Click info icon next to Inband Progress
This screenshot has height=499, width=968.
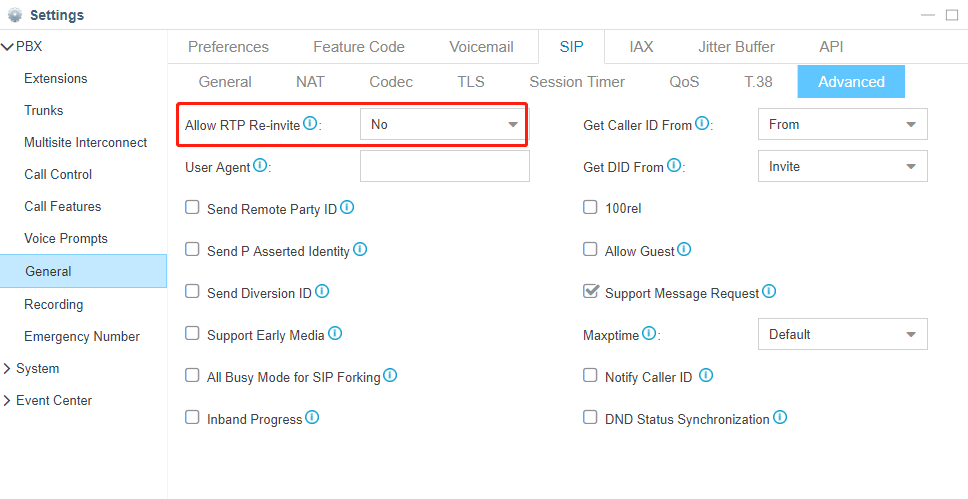click(312, 417)
